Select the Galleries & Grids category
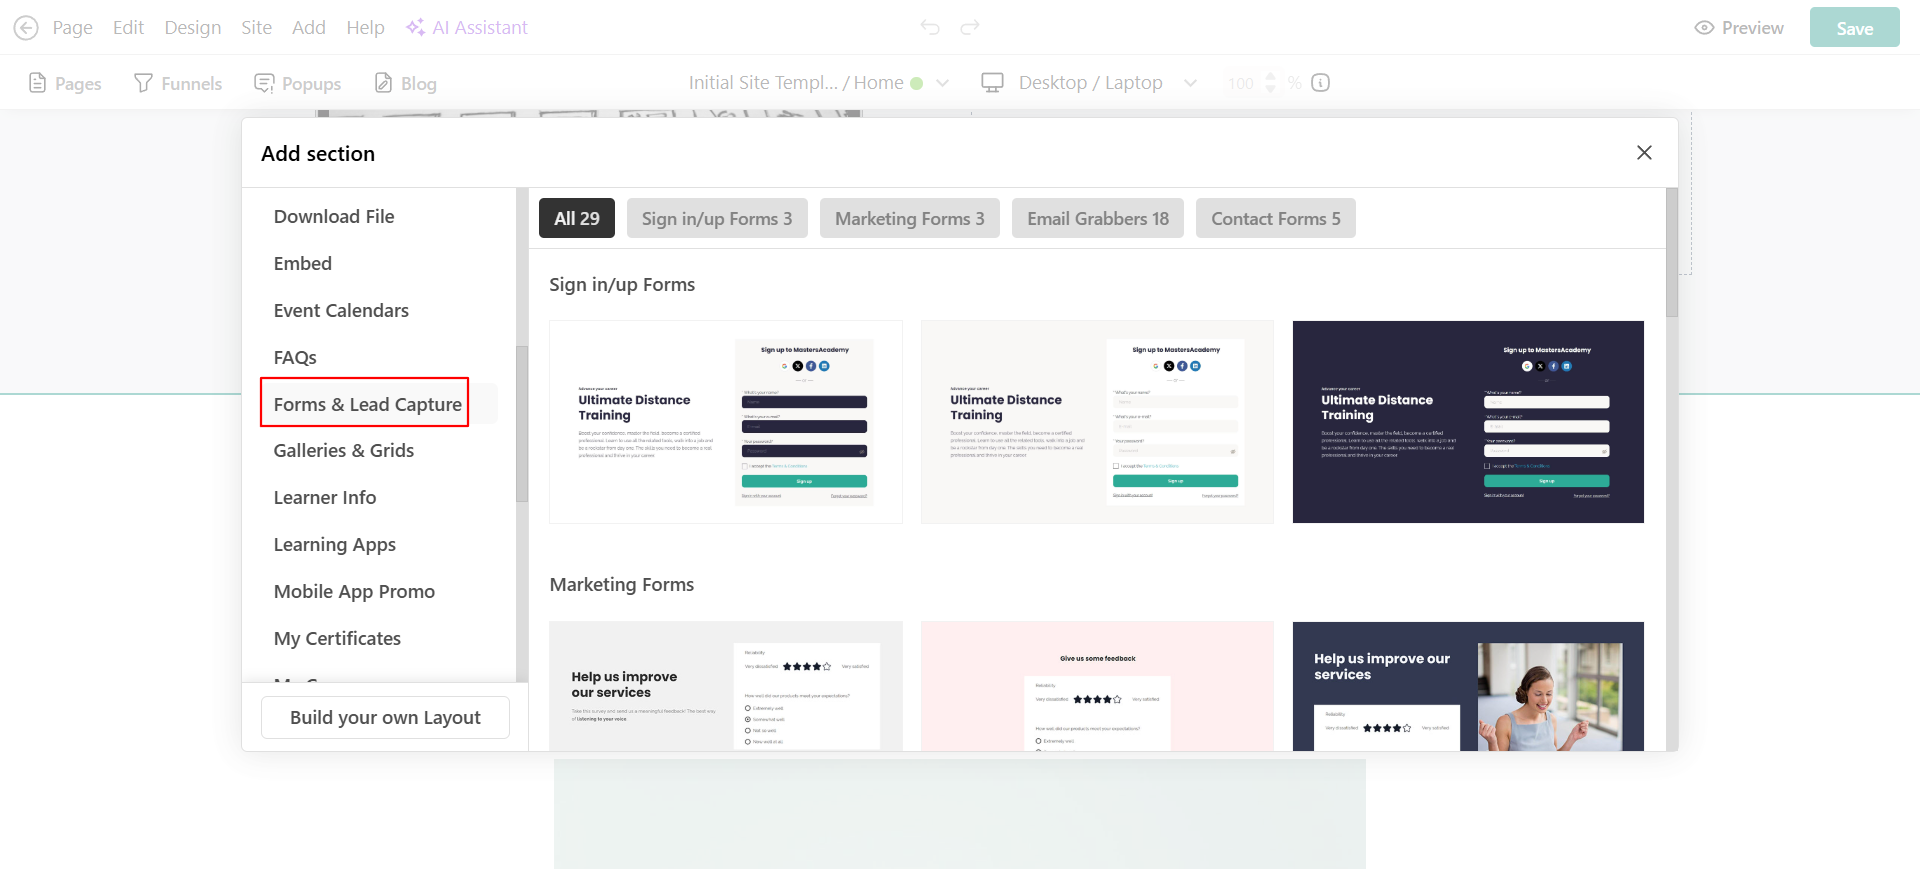The image size is (1920, 869). pos(344,450)
